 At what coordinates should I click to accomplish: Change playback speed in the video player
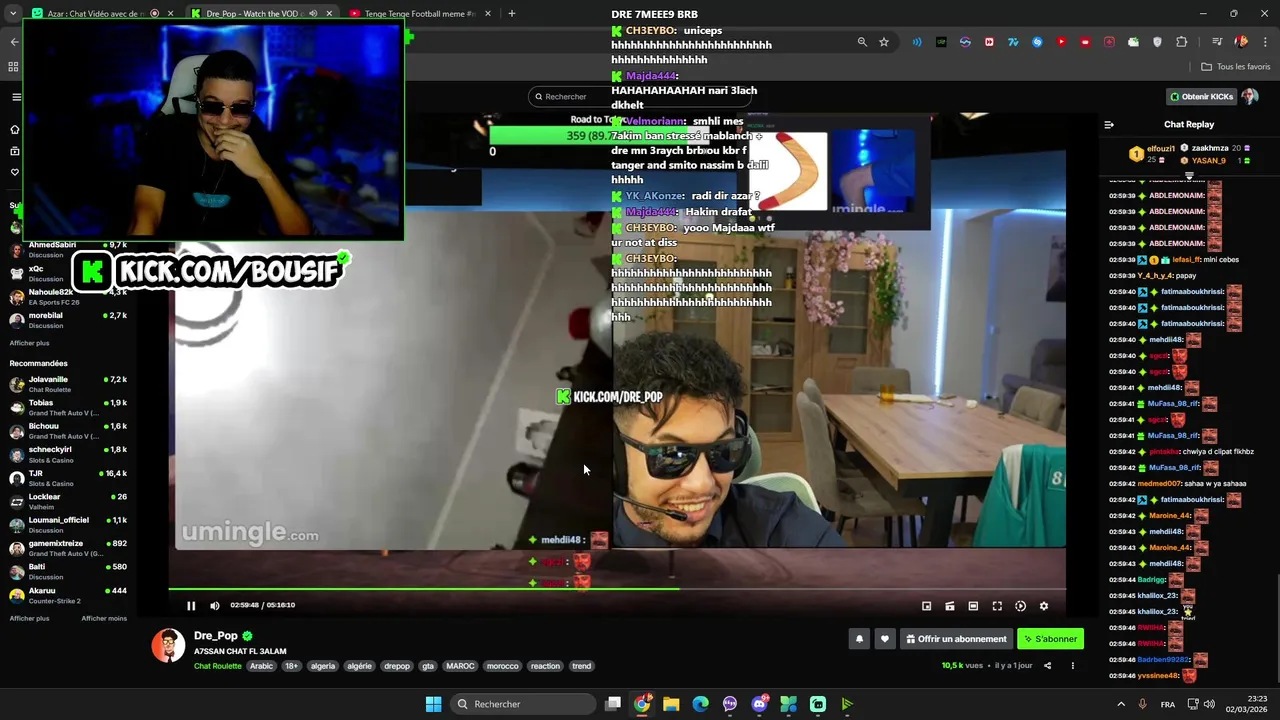click(x=1020, y=606)
